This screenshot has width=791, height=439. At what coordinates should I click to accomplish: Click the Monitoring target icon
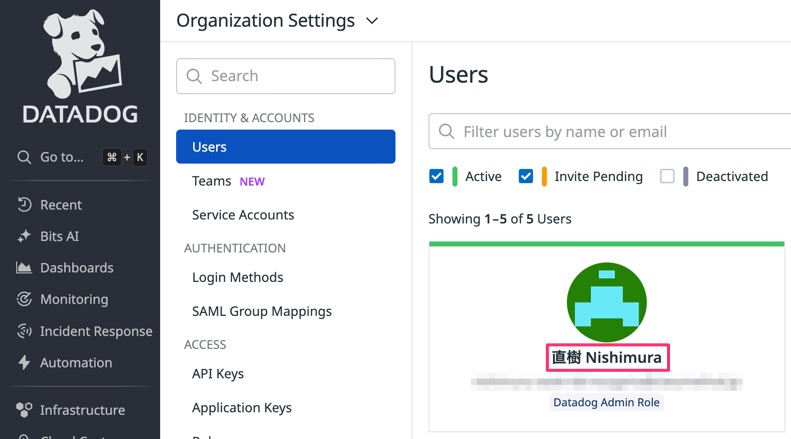pyautogui.click(x=24, y=299)
